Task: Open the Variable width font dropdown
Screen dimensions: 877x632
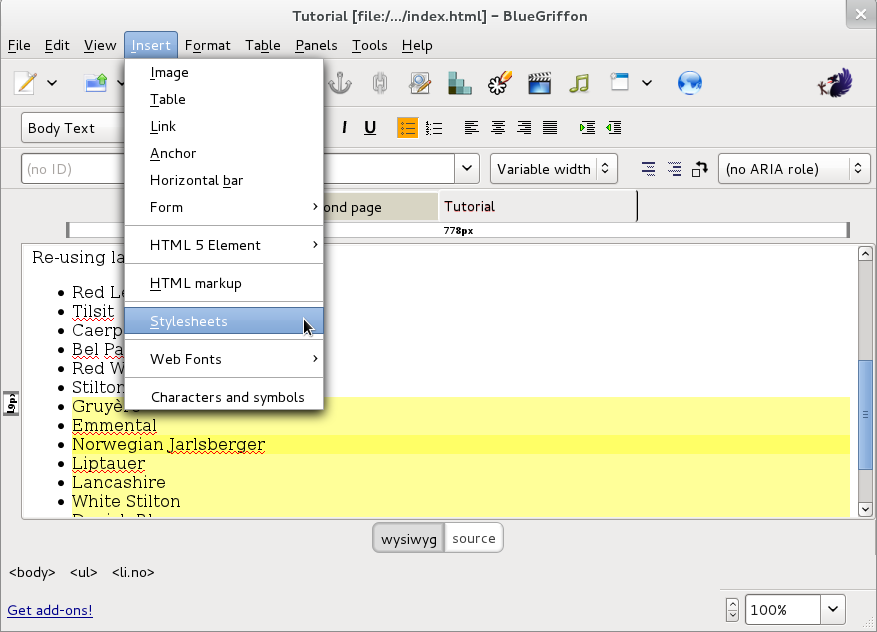Action: (x=553, y=169)
